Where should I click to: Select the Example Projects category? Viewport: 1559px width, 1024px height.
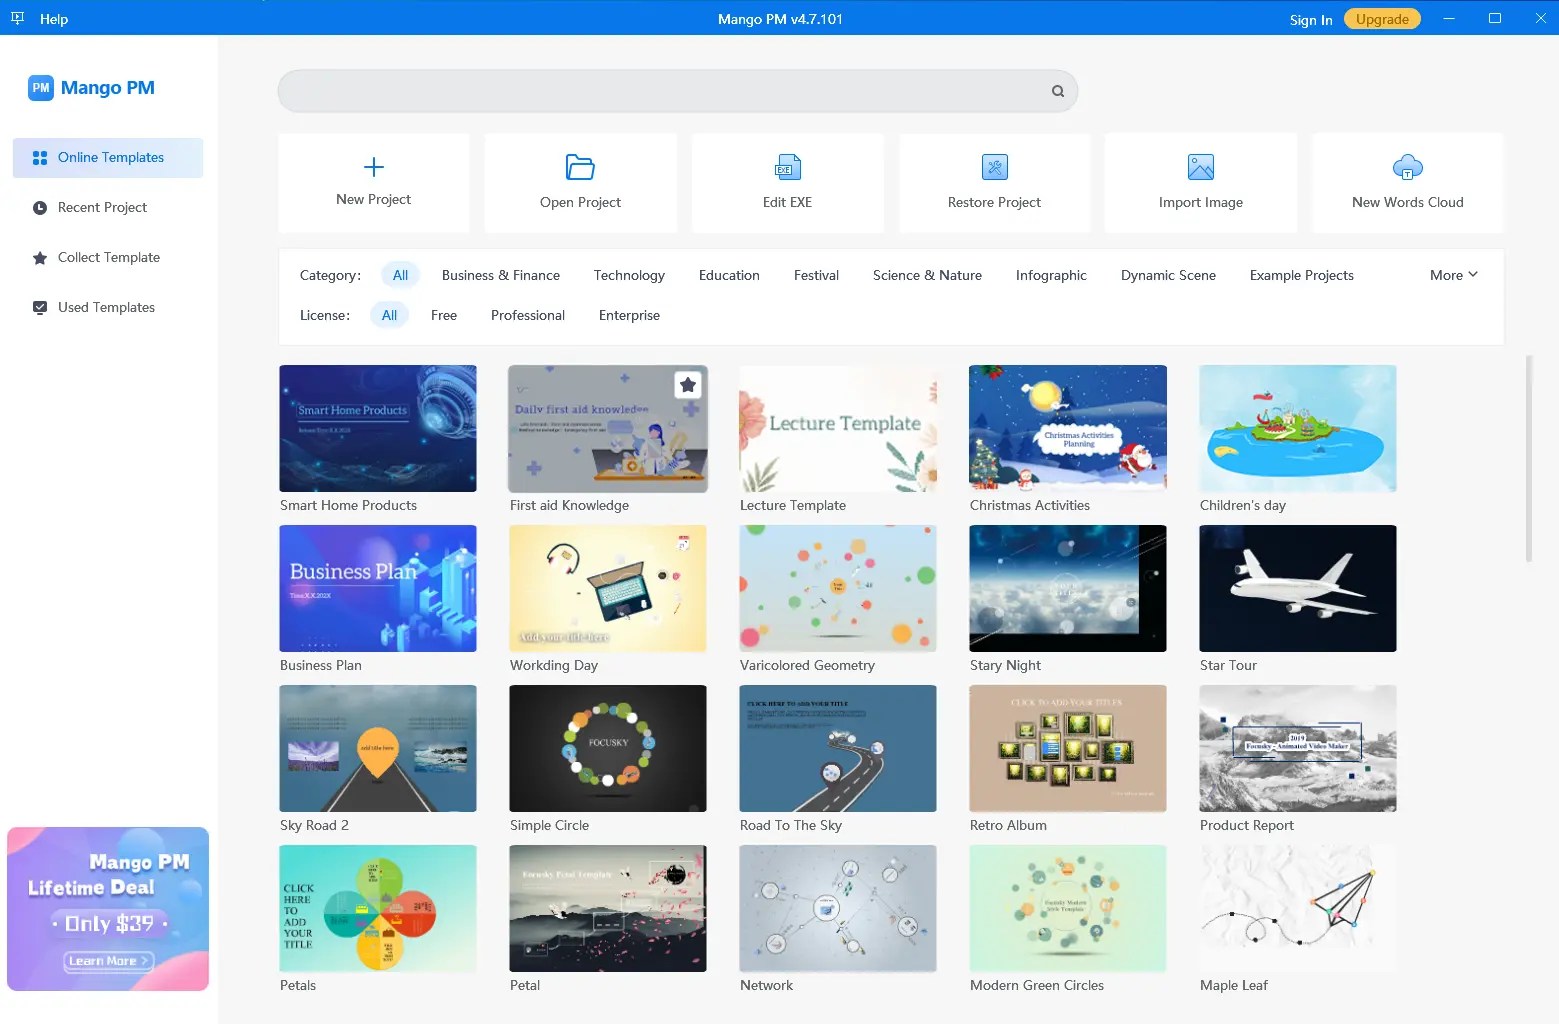tap(1301, 275)
